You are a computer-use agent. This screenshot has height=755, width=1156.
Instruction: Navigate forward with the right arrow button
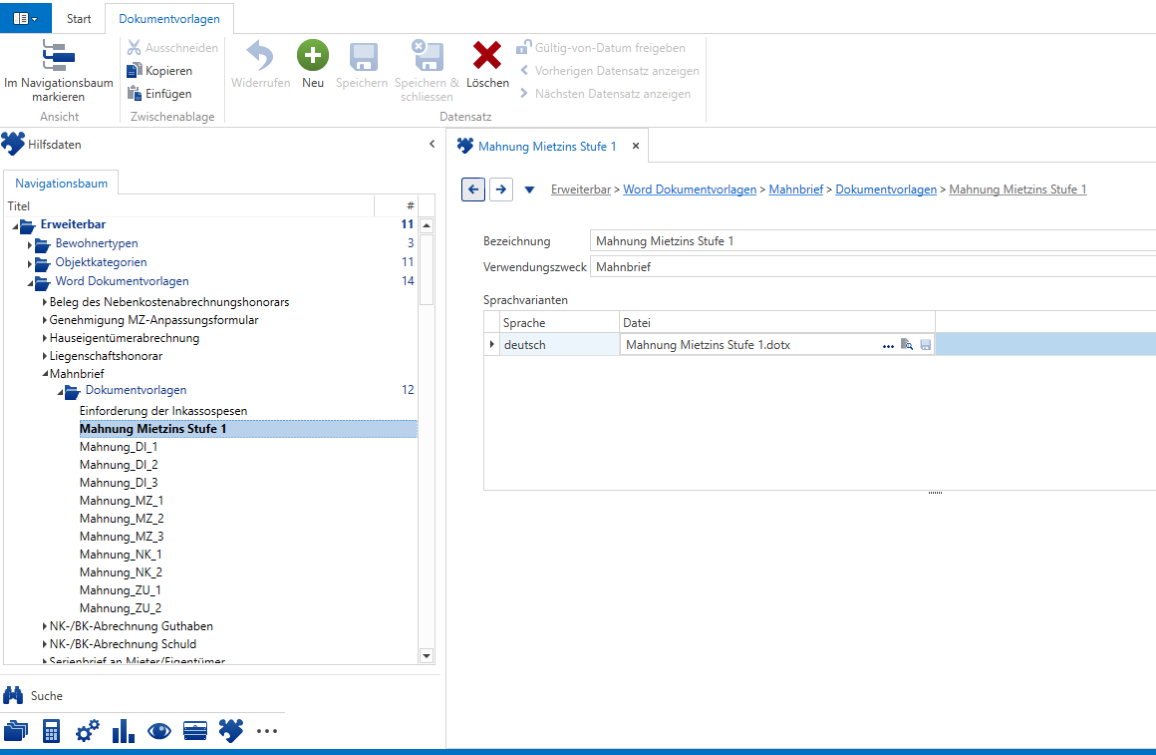[x=501, y=189]
